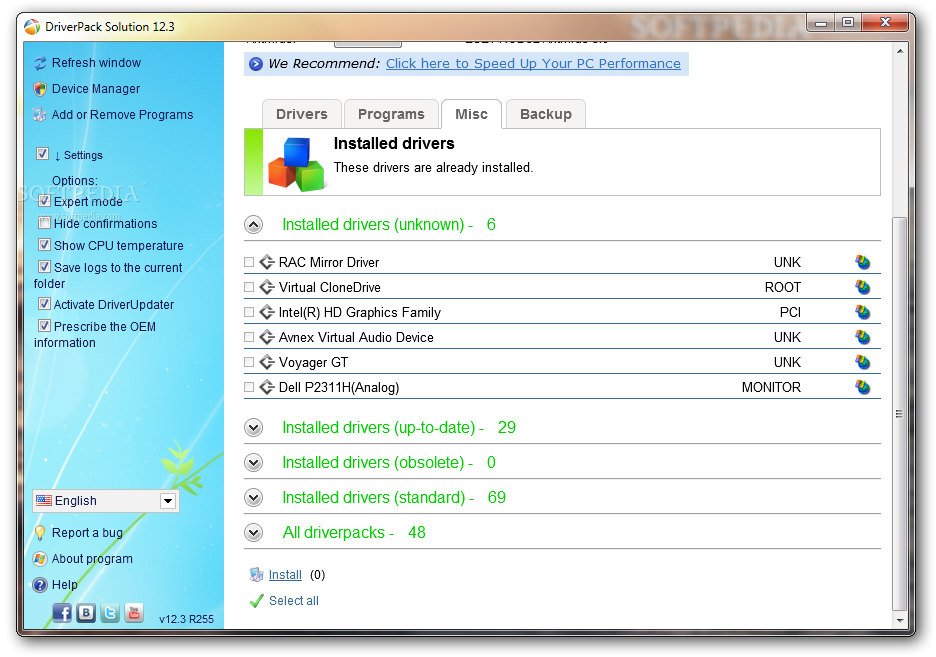Enable Hide confirmations
The image size is (936, 657).
[45, 222]
